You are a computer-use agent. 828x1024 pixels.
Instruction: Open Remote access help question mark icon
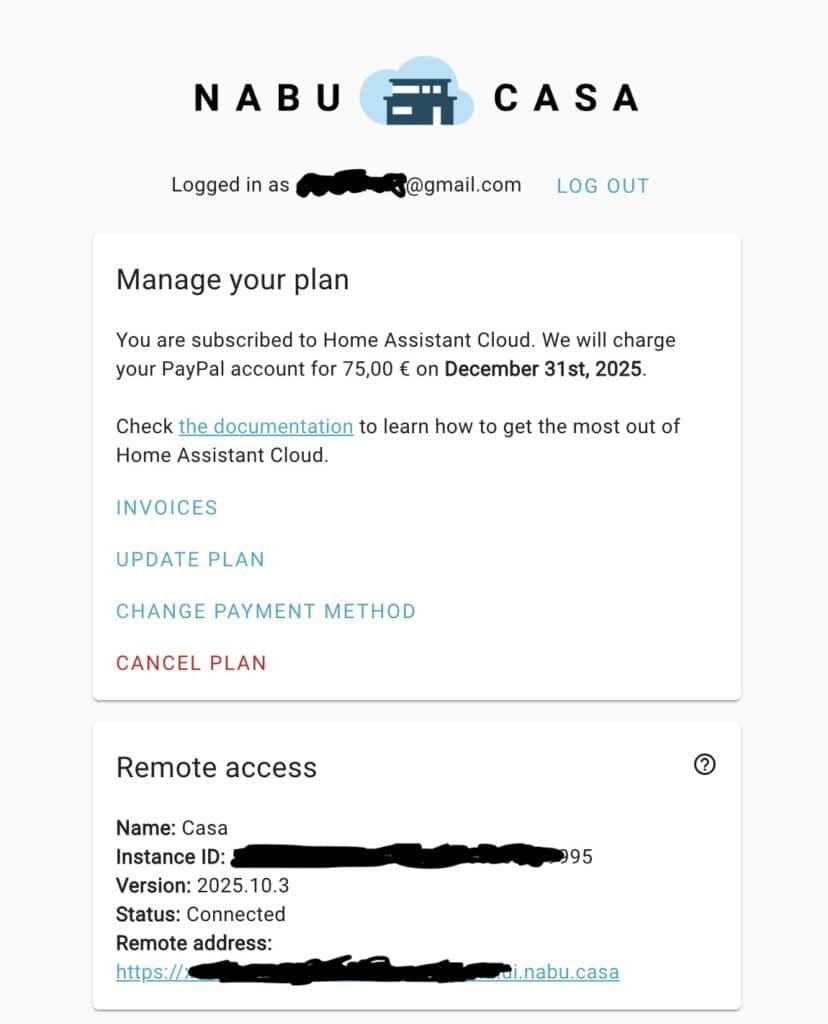[x=704, y=765]
